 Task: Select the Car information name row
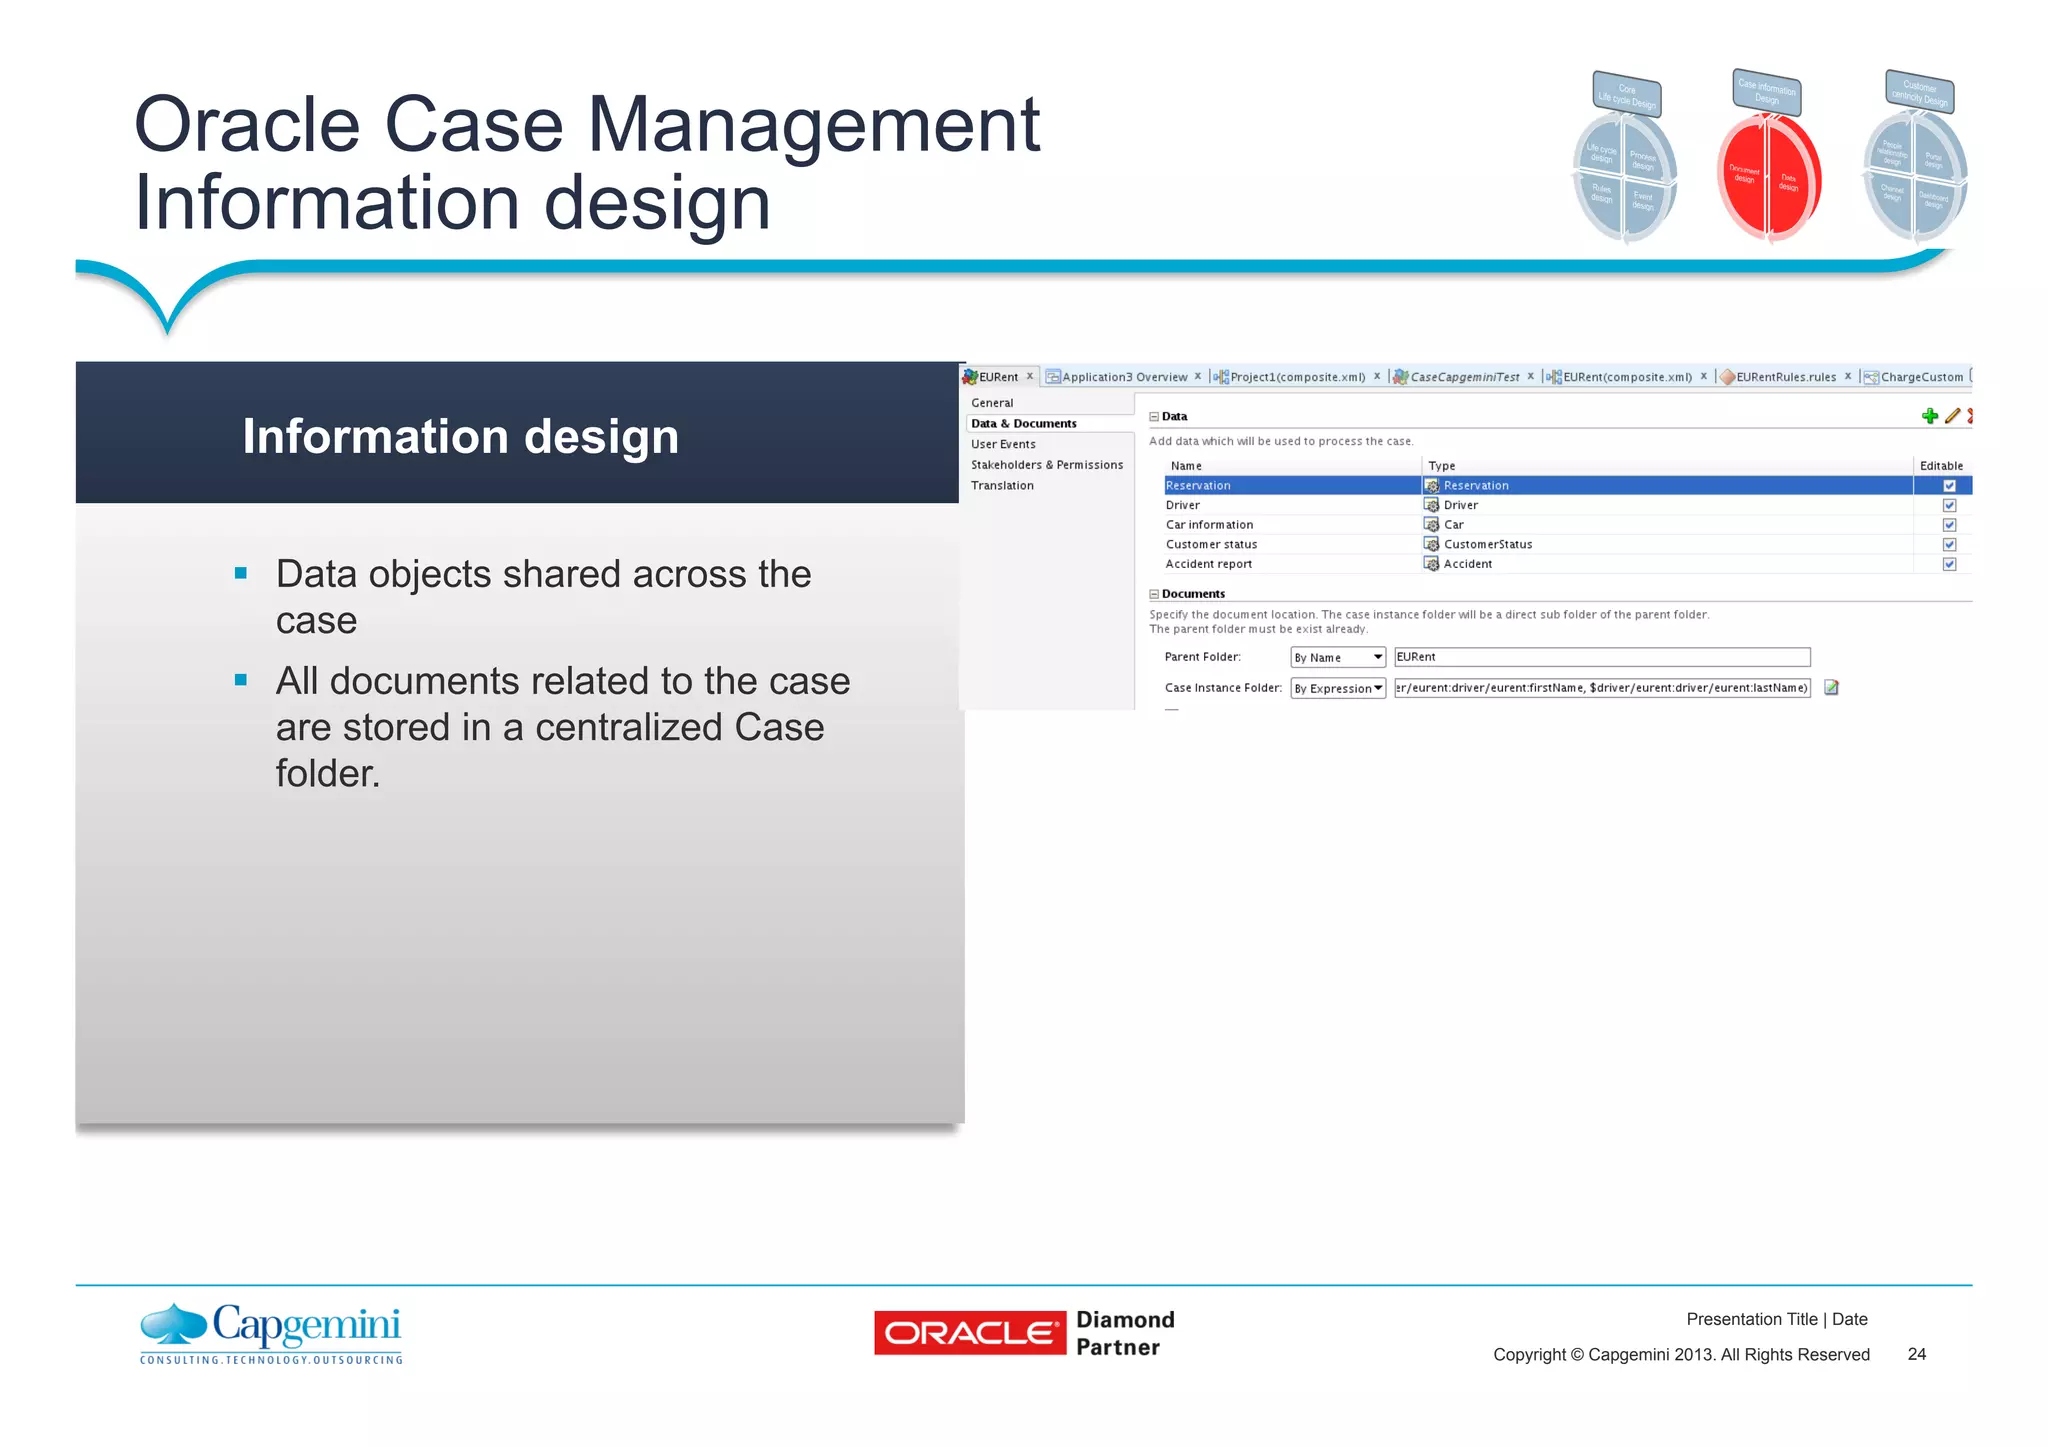pyautogui.click(x=1292, y=524)
